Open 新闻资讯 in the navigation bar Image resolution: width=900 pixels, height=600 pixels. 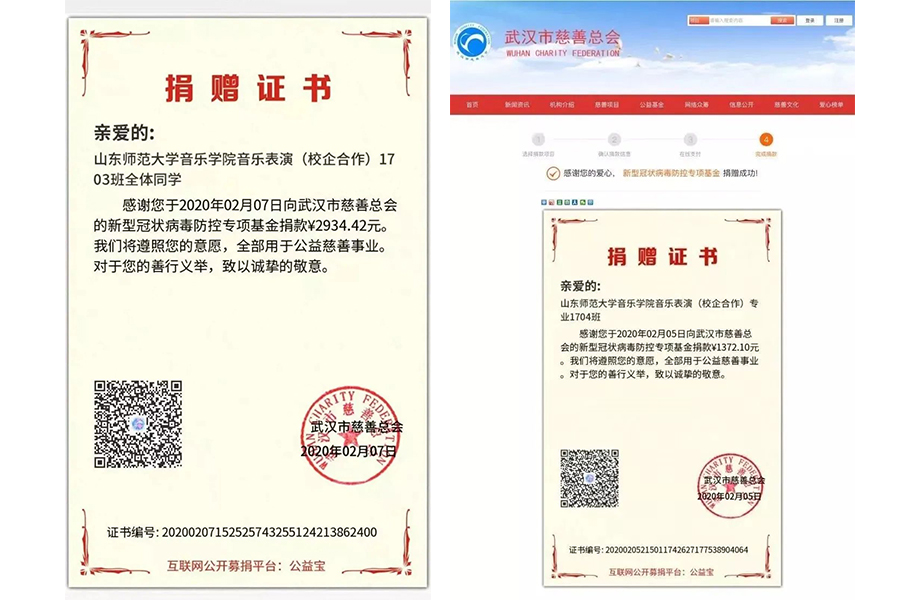[516, 105]
